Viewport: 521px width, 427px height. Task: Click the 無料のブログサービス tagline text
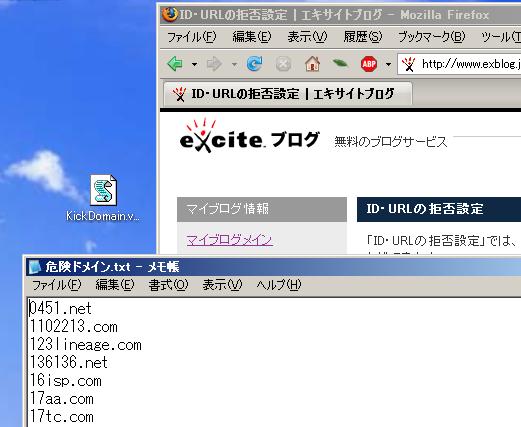tap(390, 142)
